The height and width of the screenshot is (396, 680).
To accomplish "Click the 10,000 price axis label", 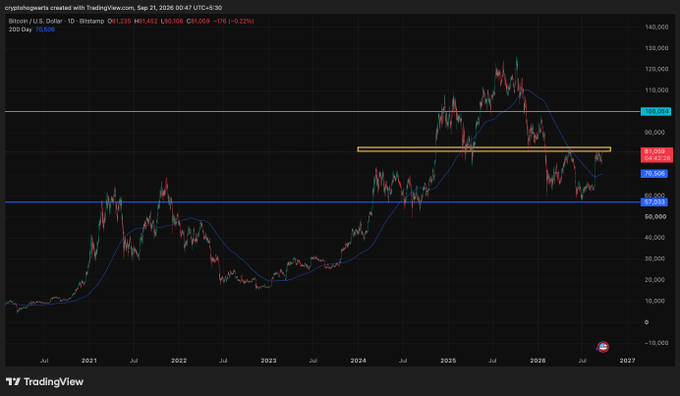I will pyautogui.click(x=655, y=301).
